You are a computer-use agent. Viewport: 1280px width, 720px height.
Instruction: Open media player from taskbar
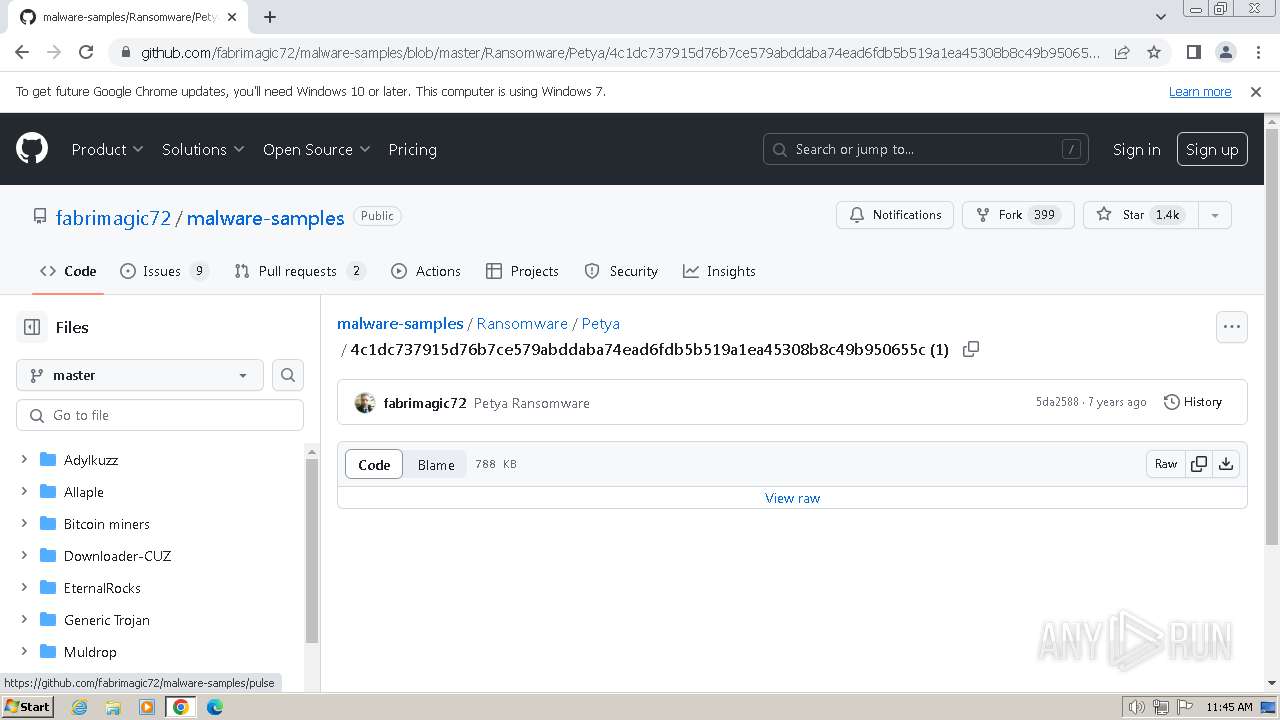pos(147,707)
